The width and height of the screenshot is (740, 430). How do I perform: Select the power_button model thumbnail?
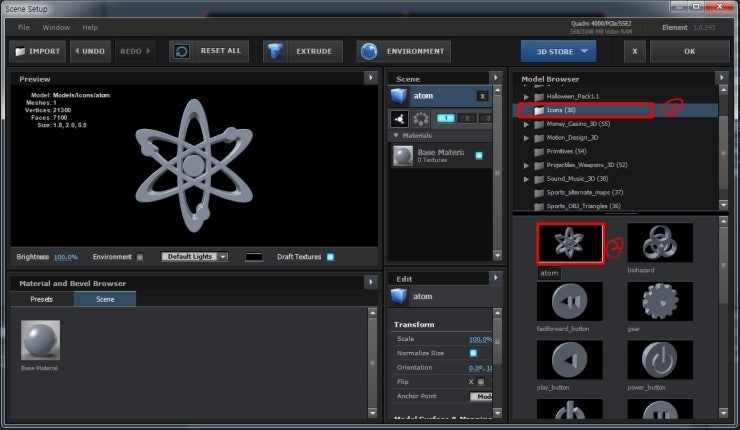coord(660,360)
